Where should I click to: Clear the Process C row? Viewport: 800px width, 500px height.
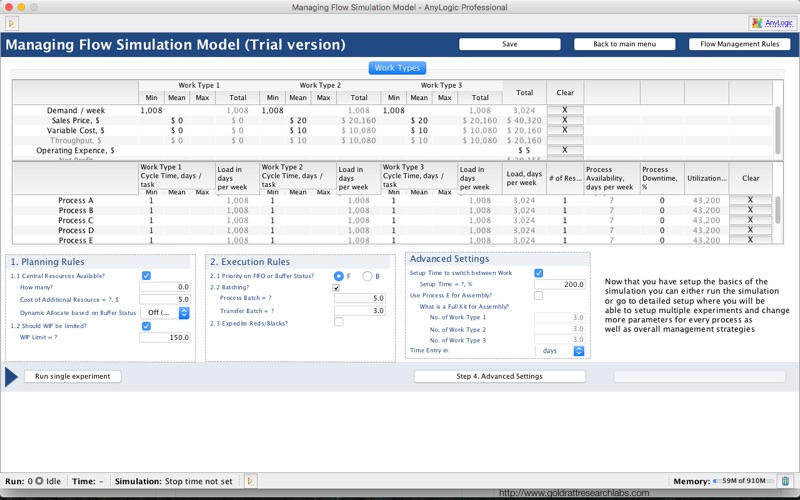click(x=750, y=220)
